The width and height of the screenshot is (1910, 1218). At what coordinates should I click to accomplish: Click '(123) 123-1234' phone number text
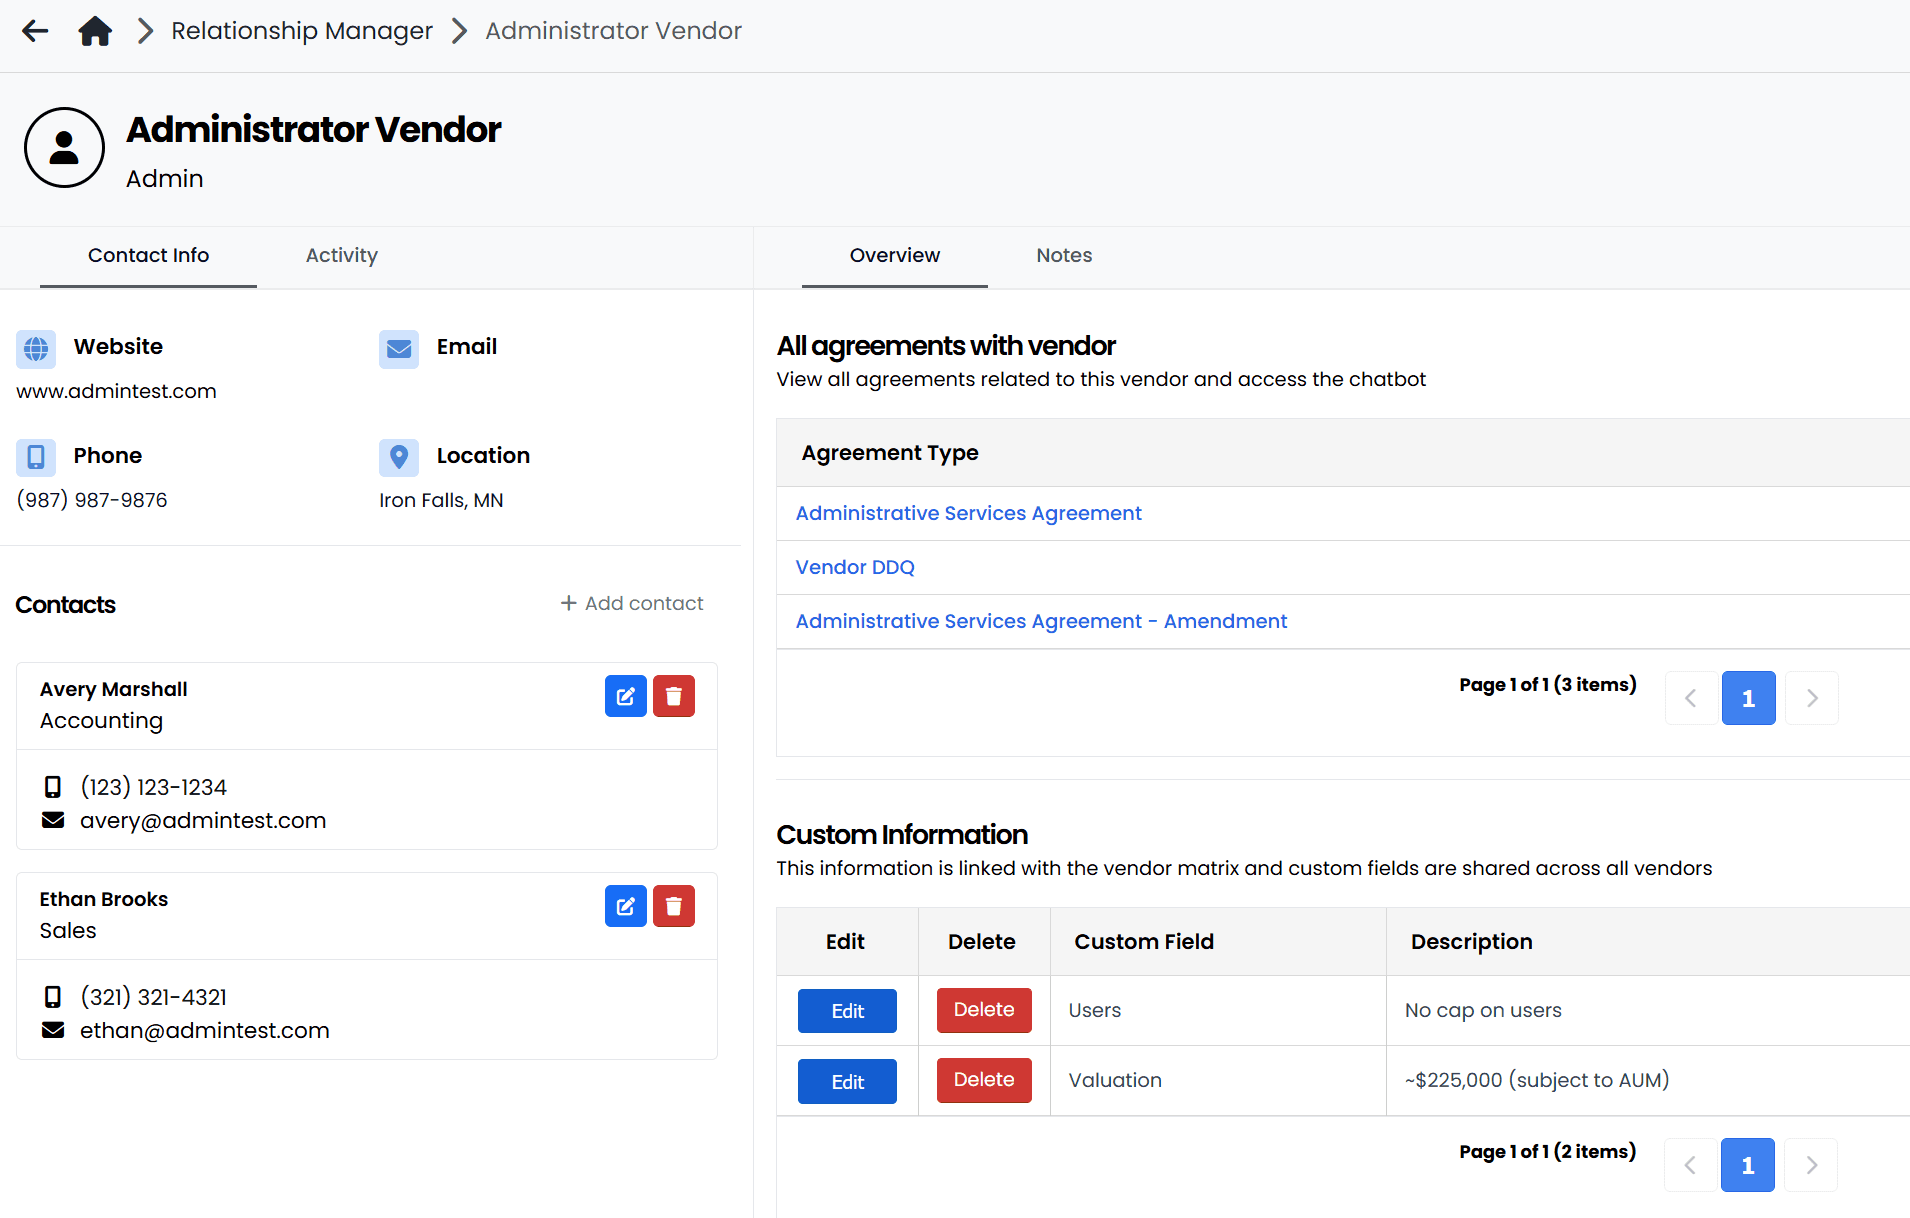(x=154, y=787)
